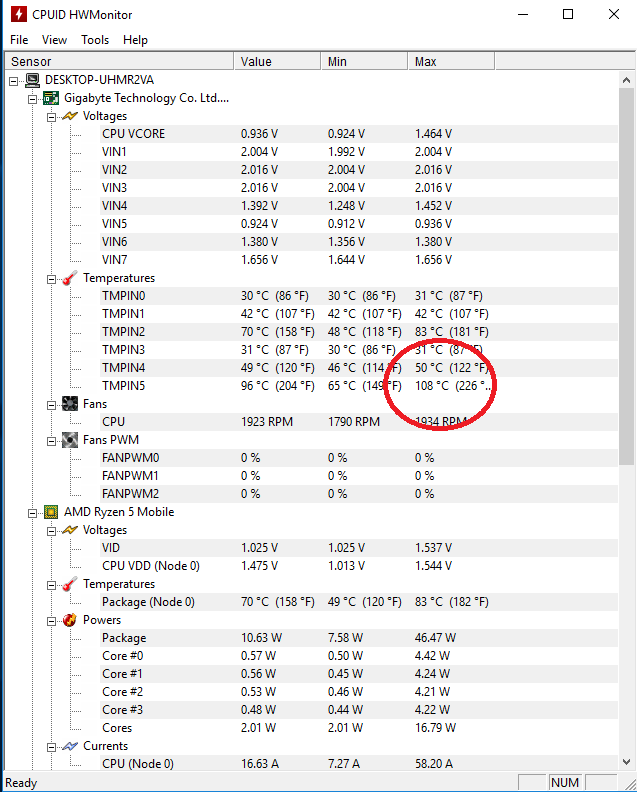Viewport: 637px width, 795px height.
Task: Collapse the Gigabyte Voltages group
Action: 51,117
